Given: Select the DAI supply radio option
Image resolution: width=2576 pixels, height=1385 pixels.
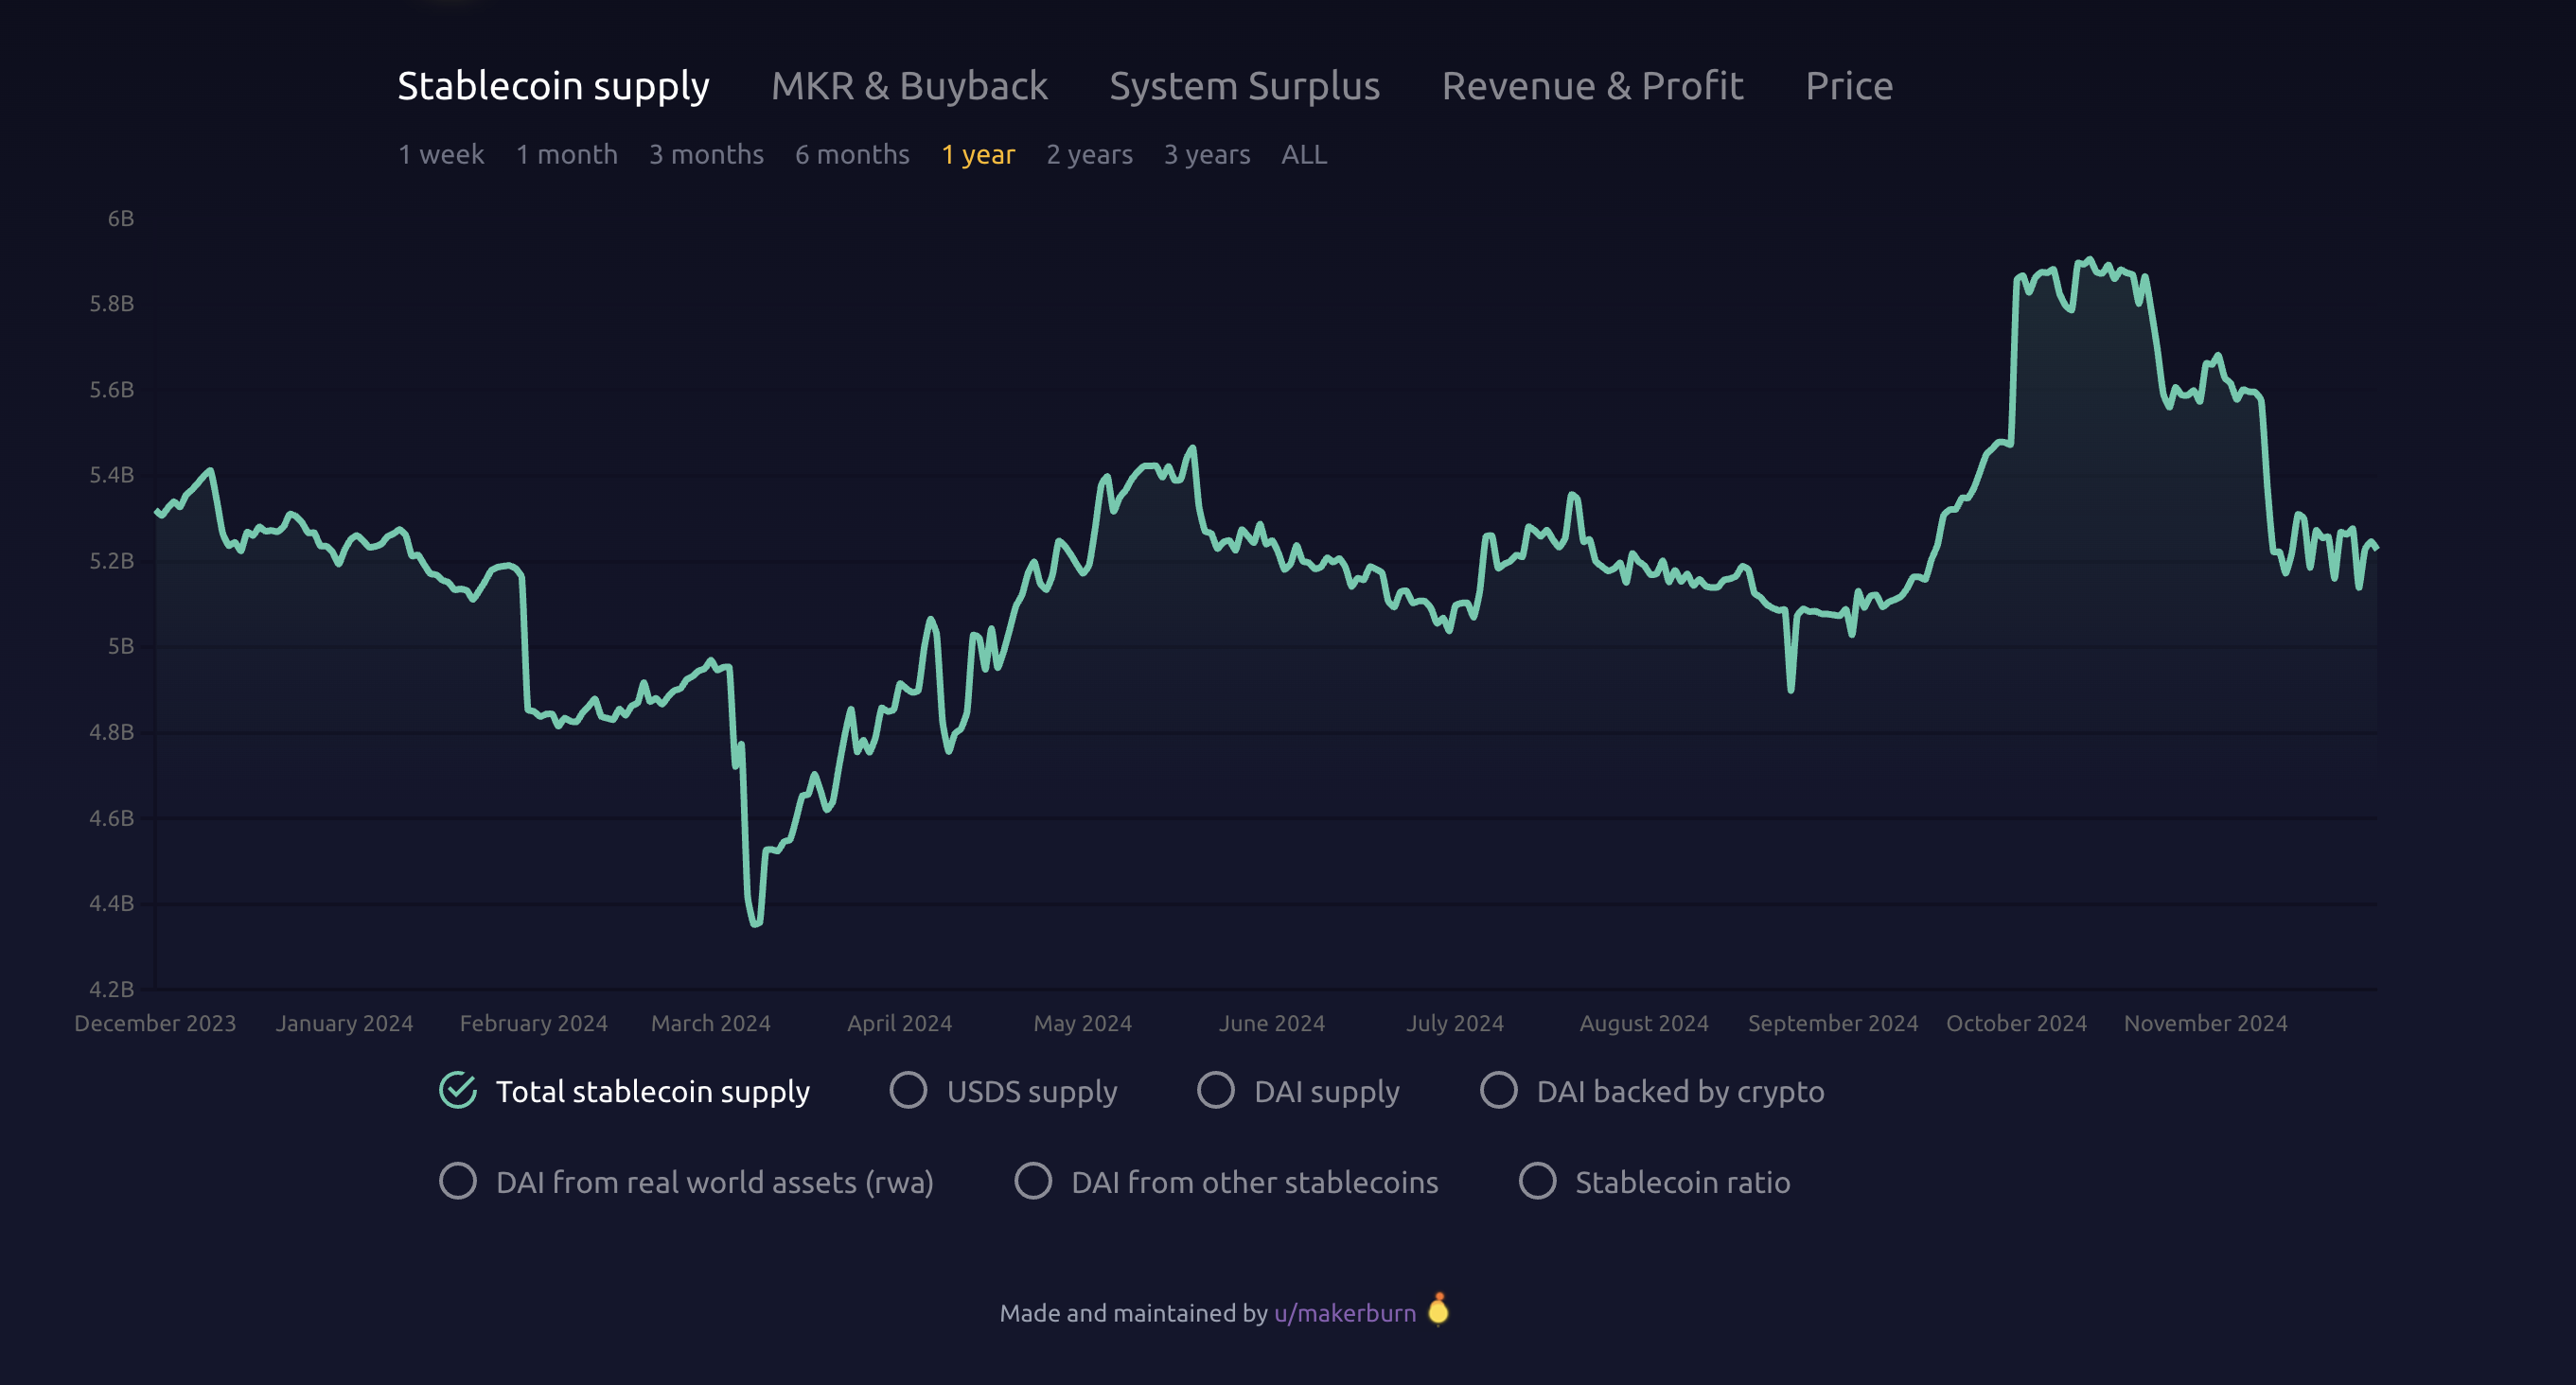Looking at the screenshot, I should click(1215, 1090).
